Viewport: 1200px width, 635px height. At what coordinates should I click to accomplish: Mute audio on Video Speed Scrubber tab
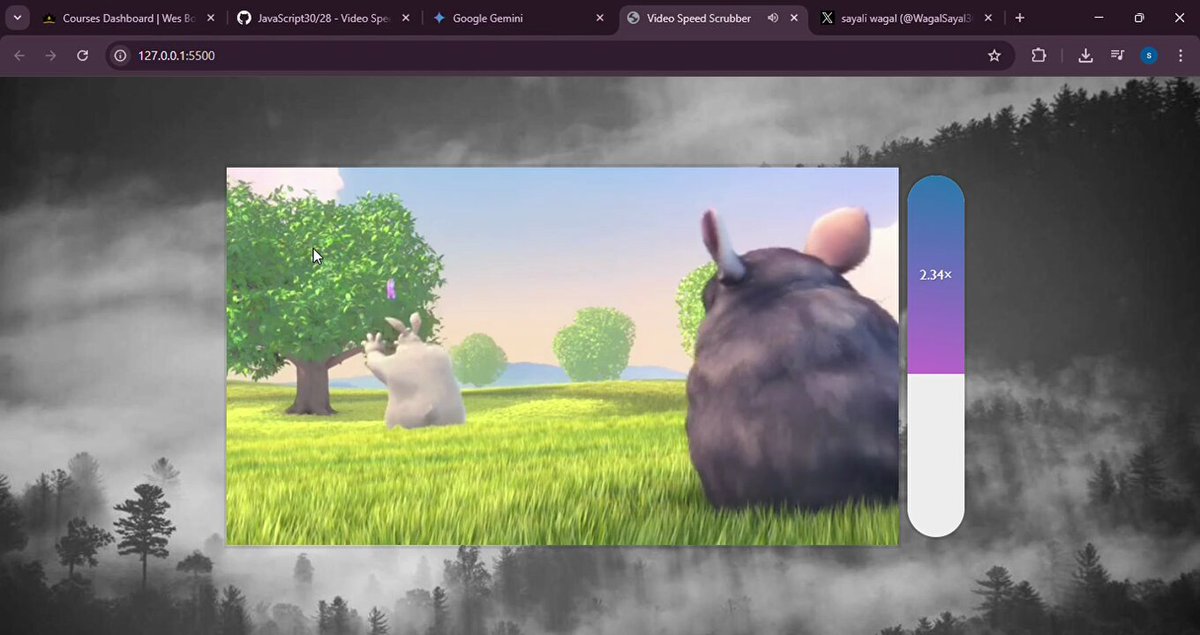(773, 18)
